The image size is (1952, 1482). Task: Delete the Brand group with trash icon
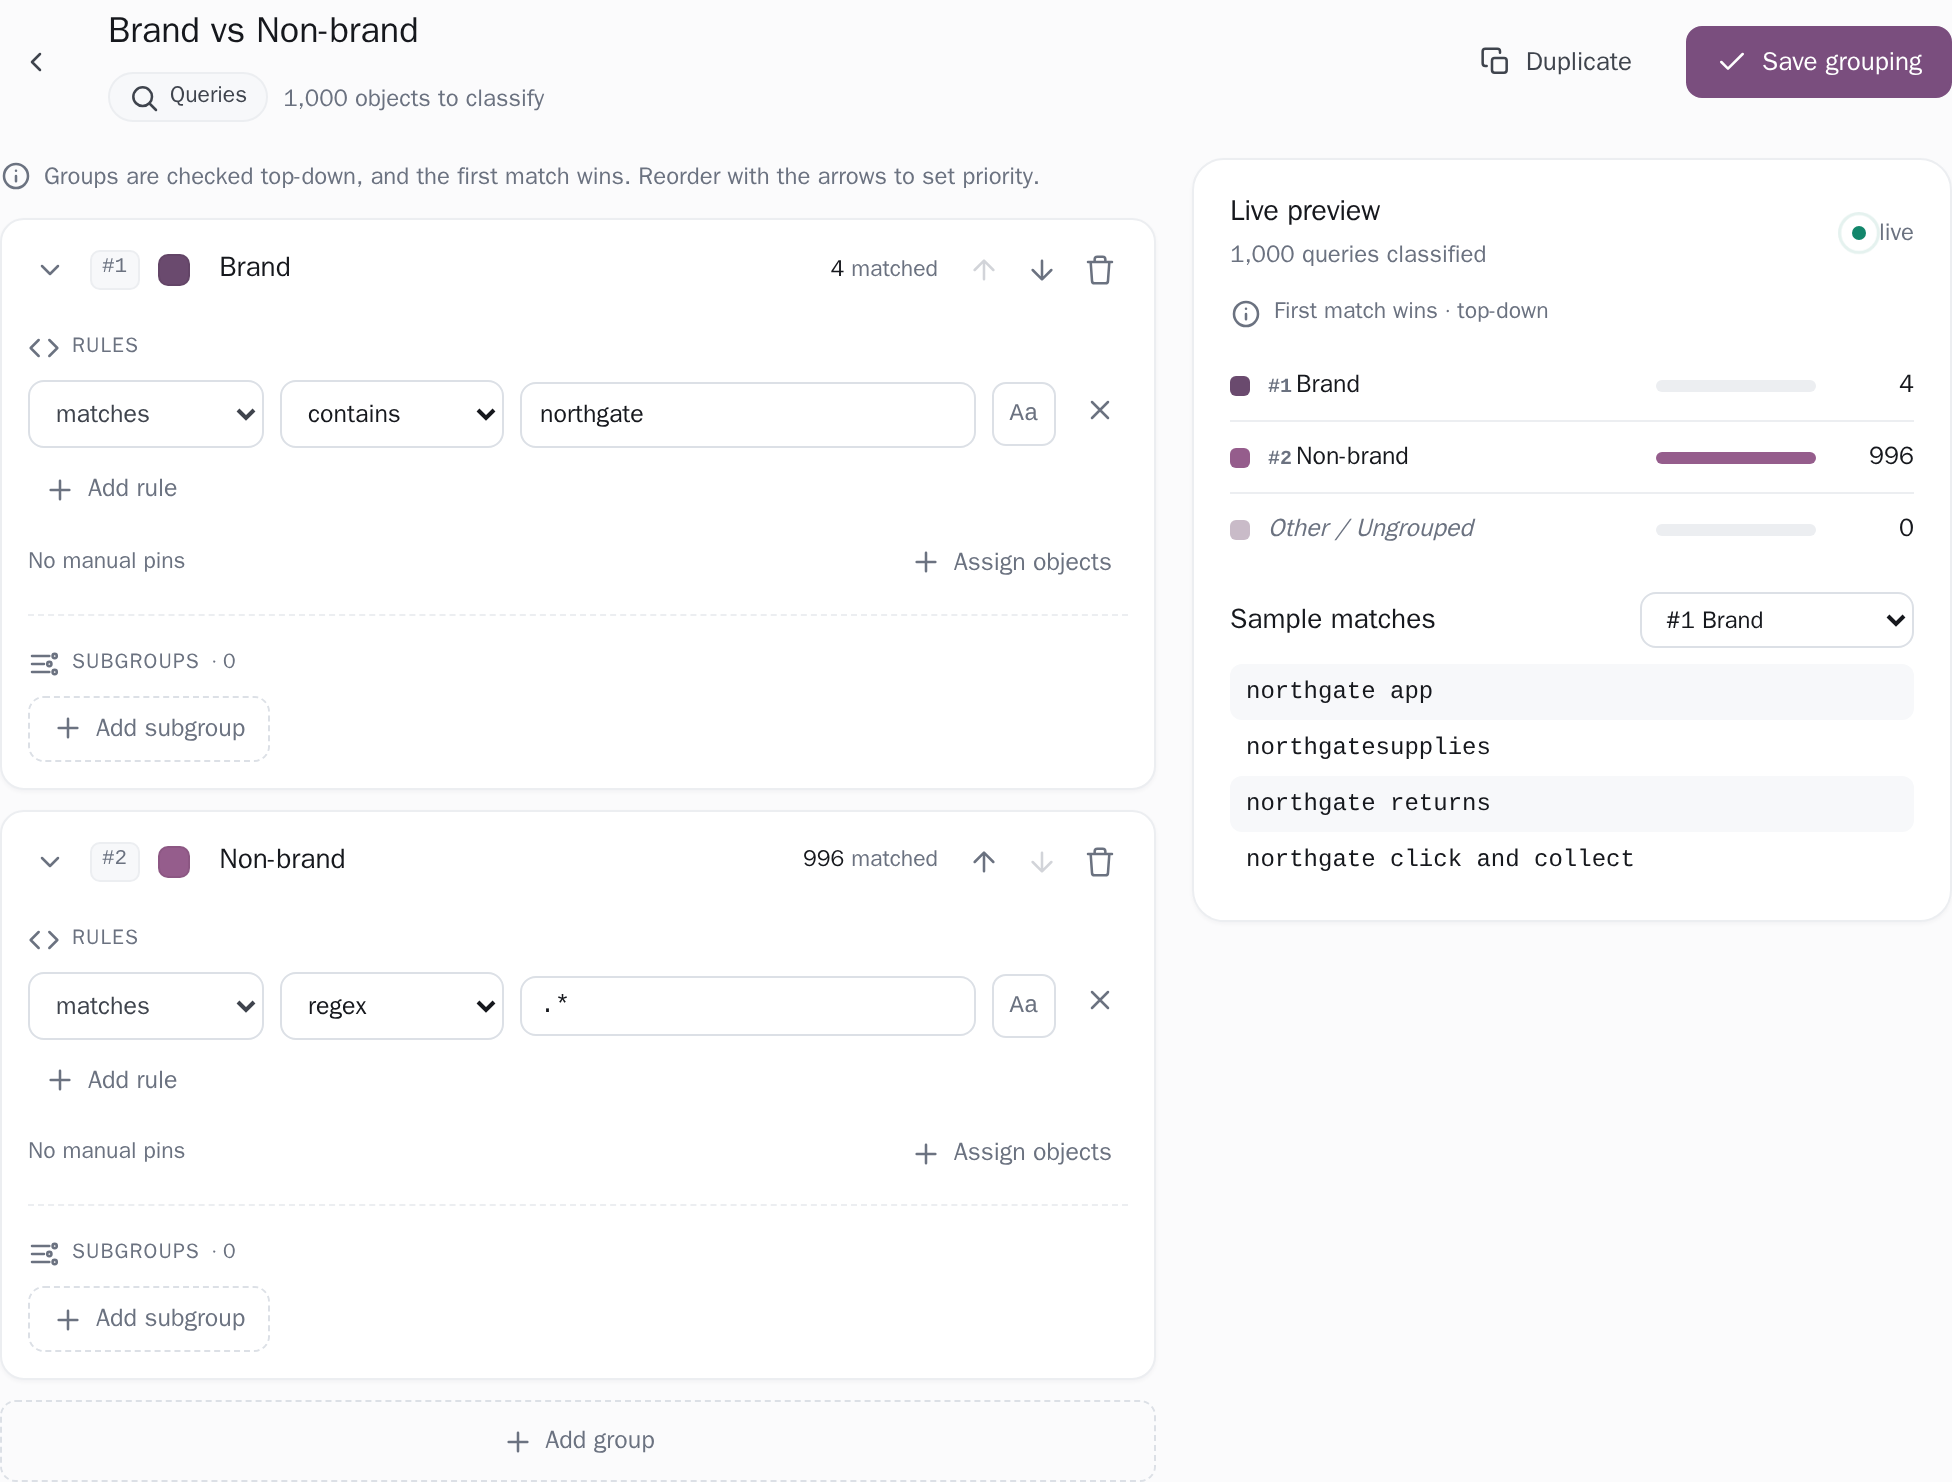[1100, 270]
